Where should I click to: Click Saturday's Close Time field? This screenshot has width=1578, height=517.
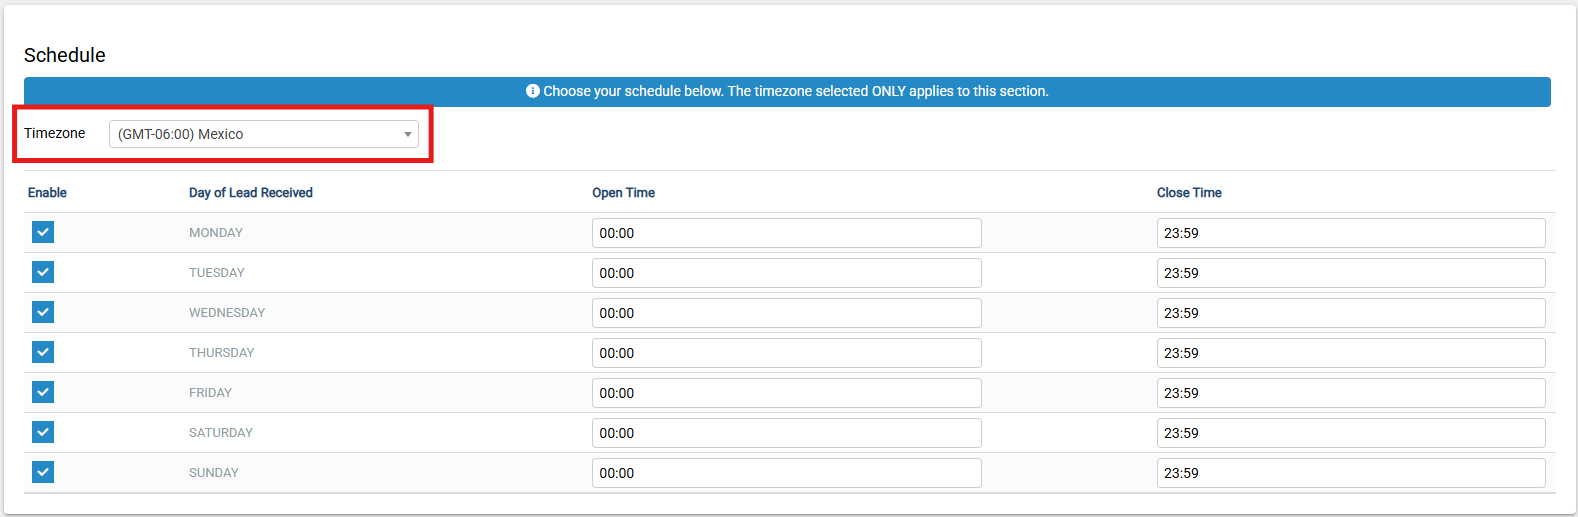point(1351,433)
